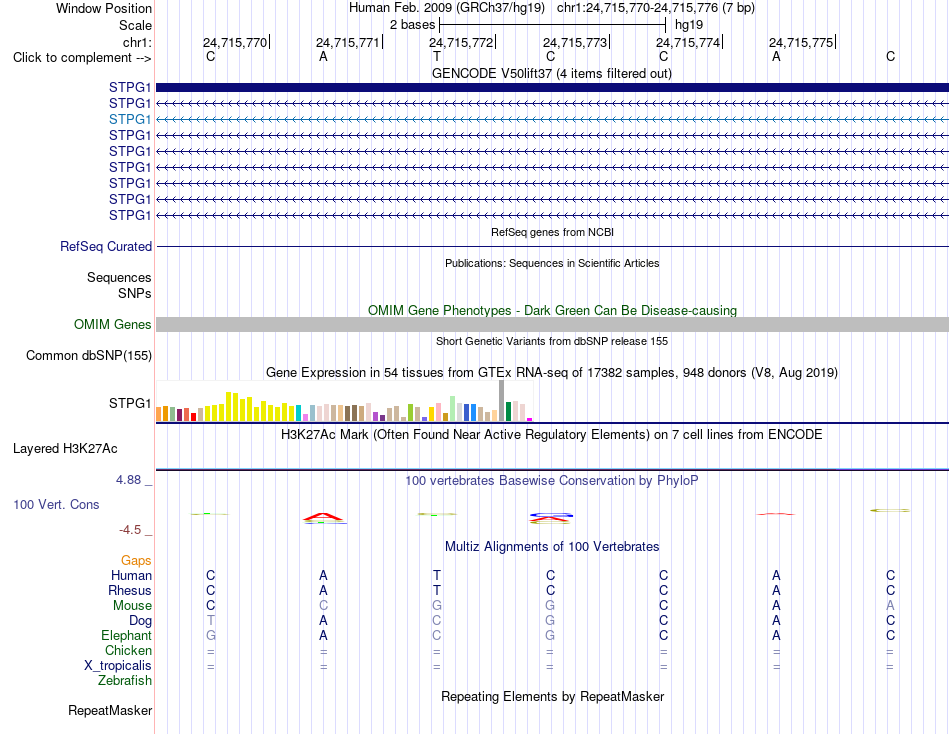Open the 'RefSeq Curated' track label
This screenshot has height=734, width=950.
pyautogui.click(x=106, y=247)
